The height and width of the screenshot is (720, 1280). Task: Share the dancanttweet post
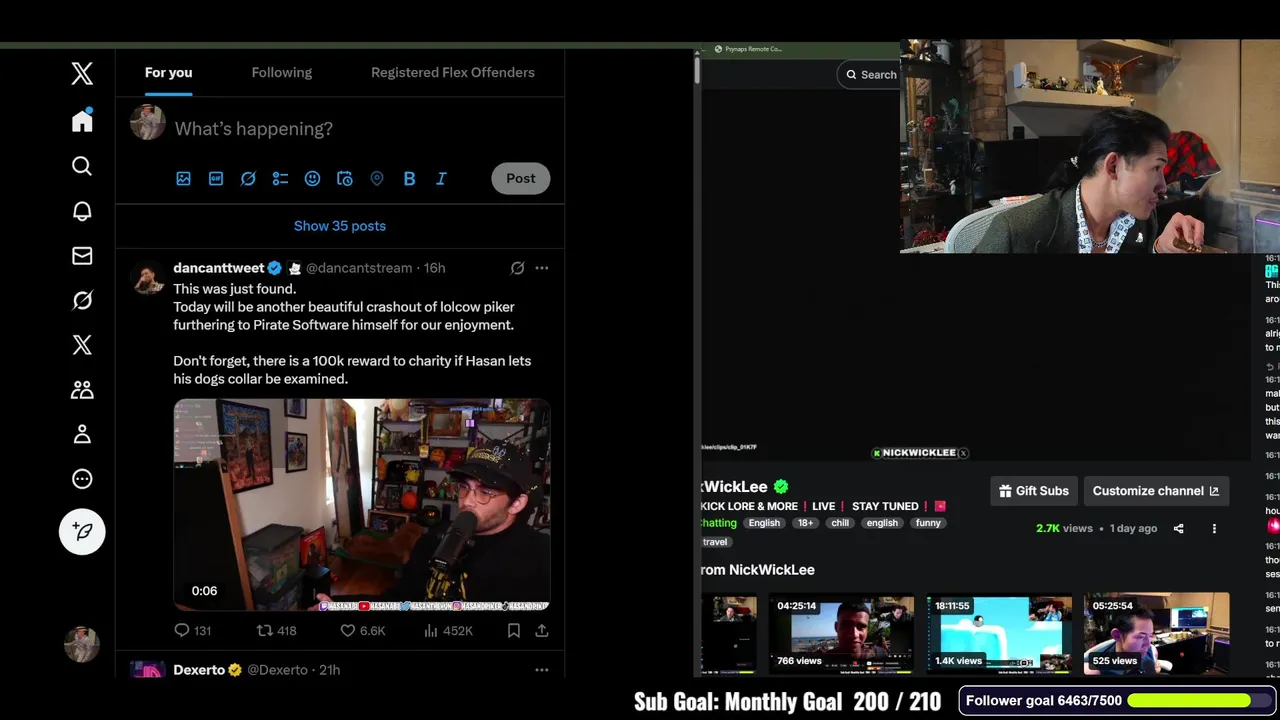[x=541, y=631]
